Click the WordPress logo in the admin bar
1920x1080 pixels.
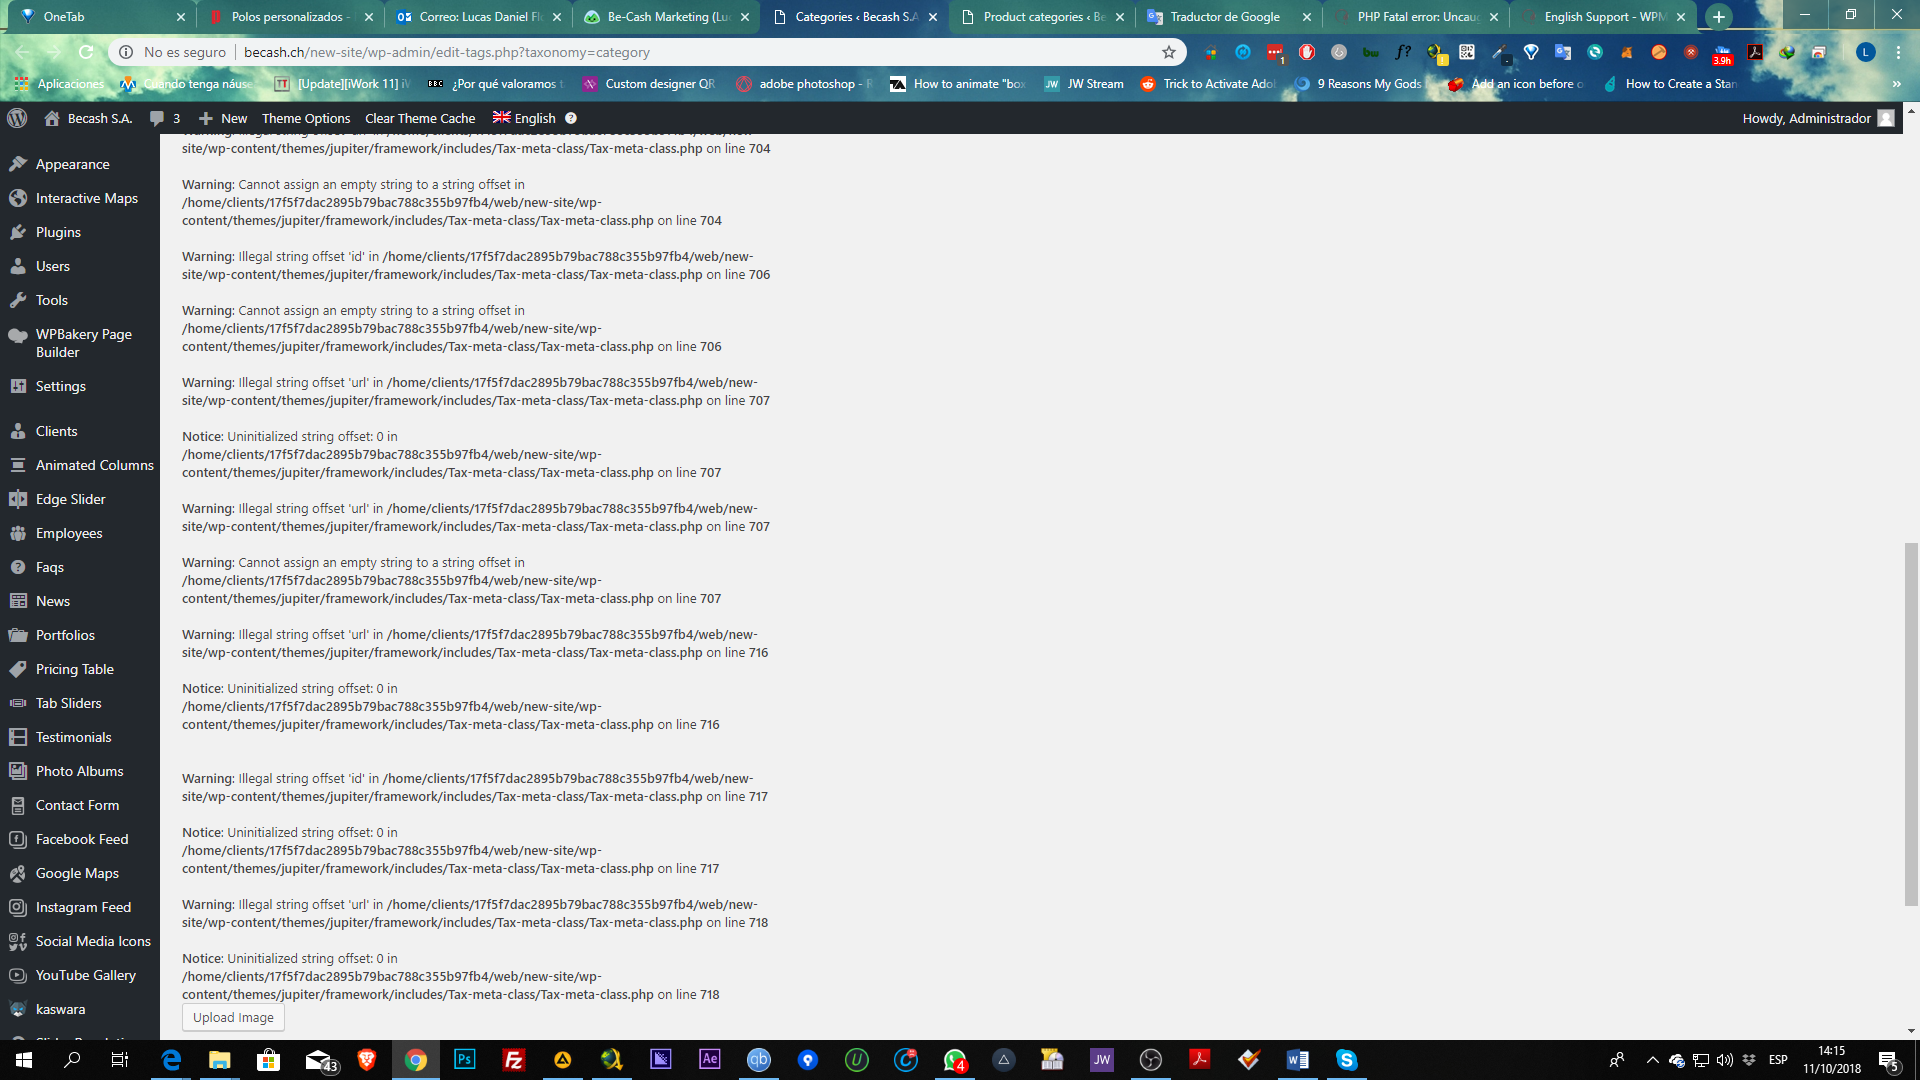click(17, 118)
